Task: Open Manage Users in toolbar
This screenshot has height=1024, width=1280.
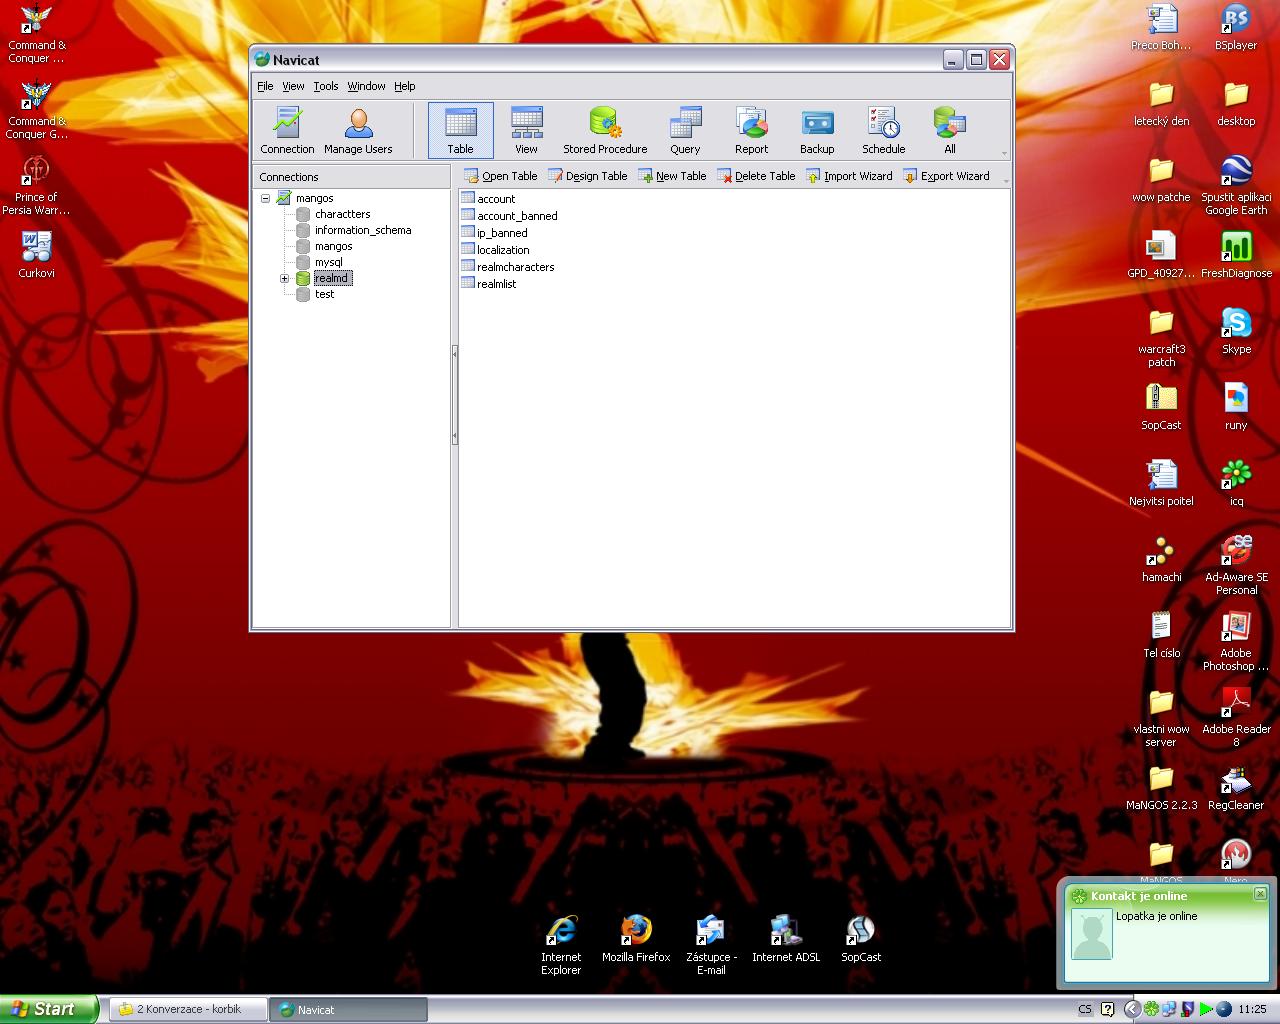Action: tap(358, 130)
